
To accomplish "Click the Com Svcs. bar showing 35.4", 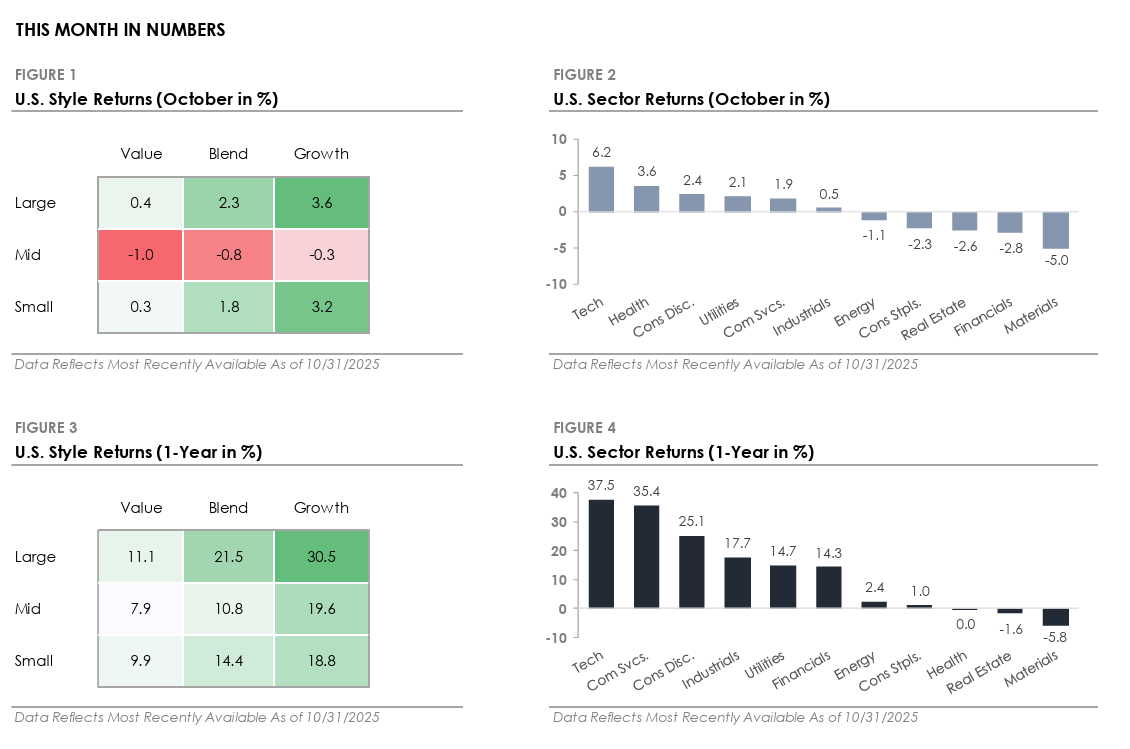I will click(646, 556).
